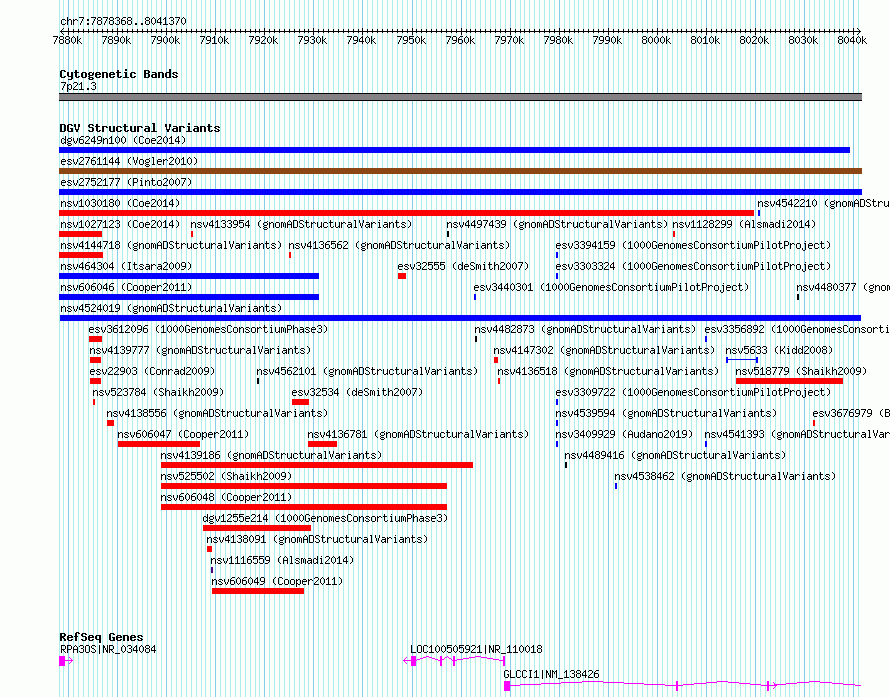890x697 pixels.
Task: Click nsv1116559 (Alsmadi2014) label
Action: click(x=282, y=560)
